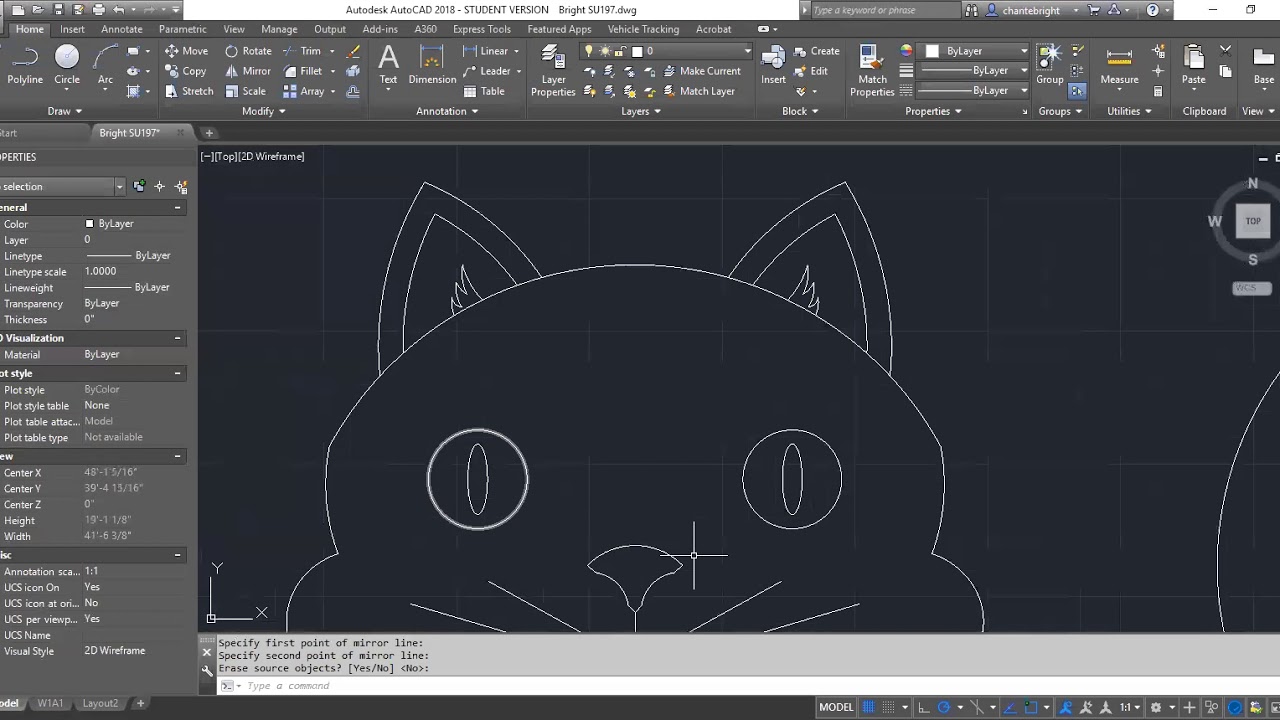Click Create block button

[x=816, y=51]
